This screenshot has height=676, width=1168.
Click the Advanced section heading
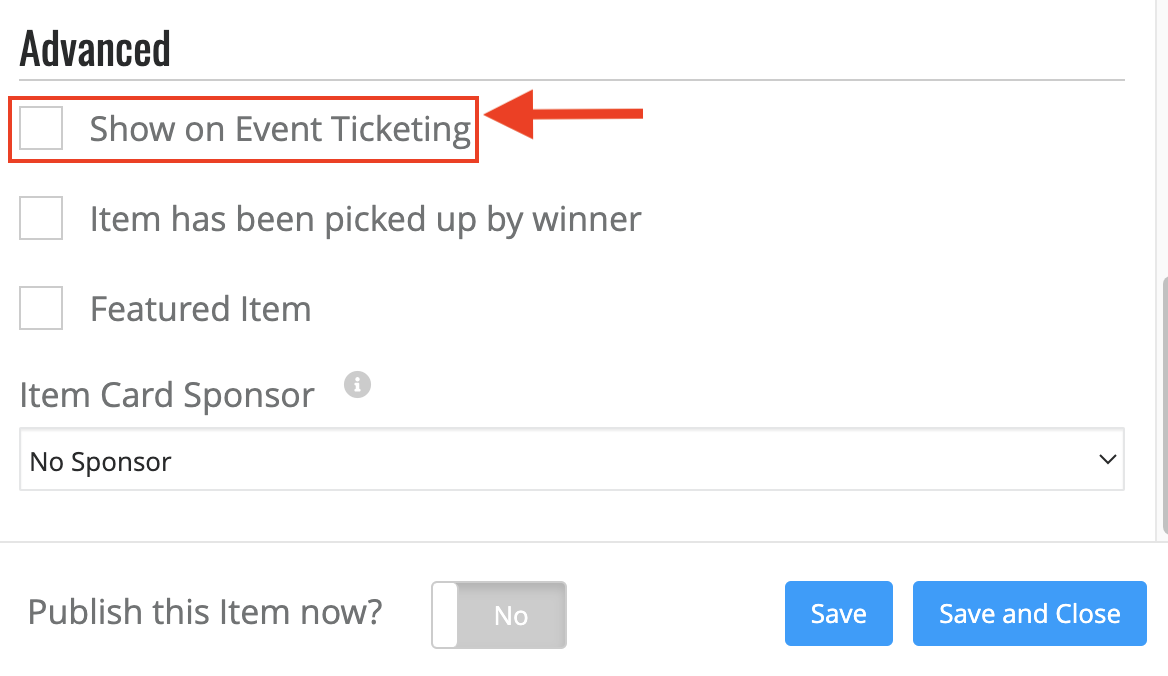coord(95,49)
